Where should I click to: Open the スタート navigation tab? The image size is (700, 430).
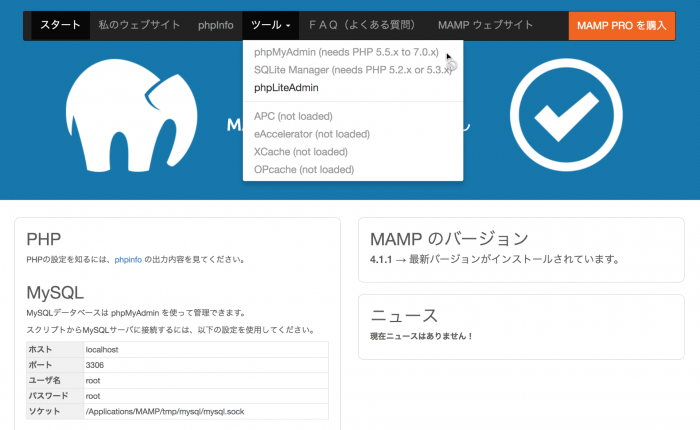pyautogui.click(x=60, y=25)
